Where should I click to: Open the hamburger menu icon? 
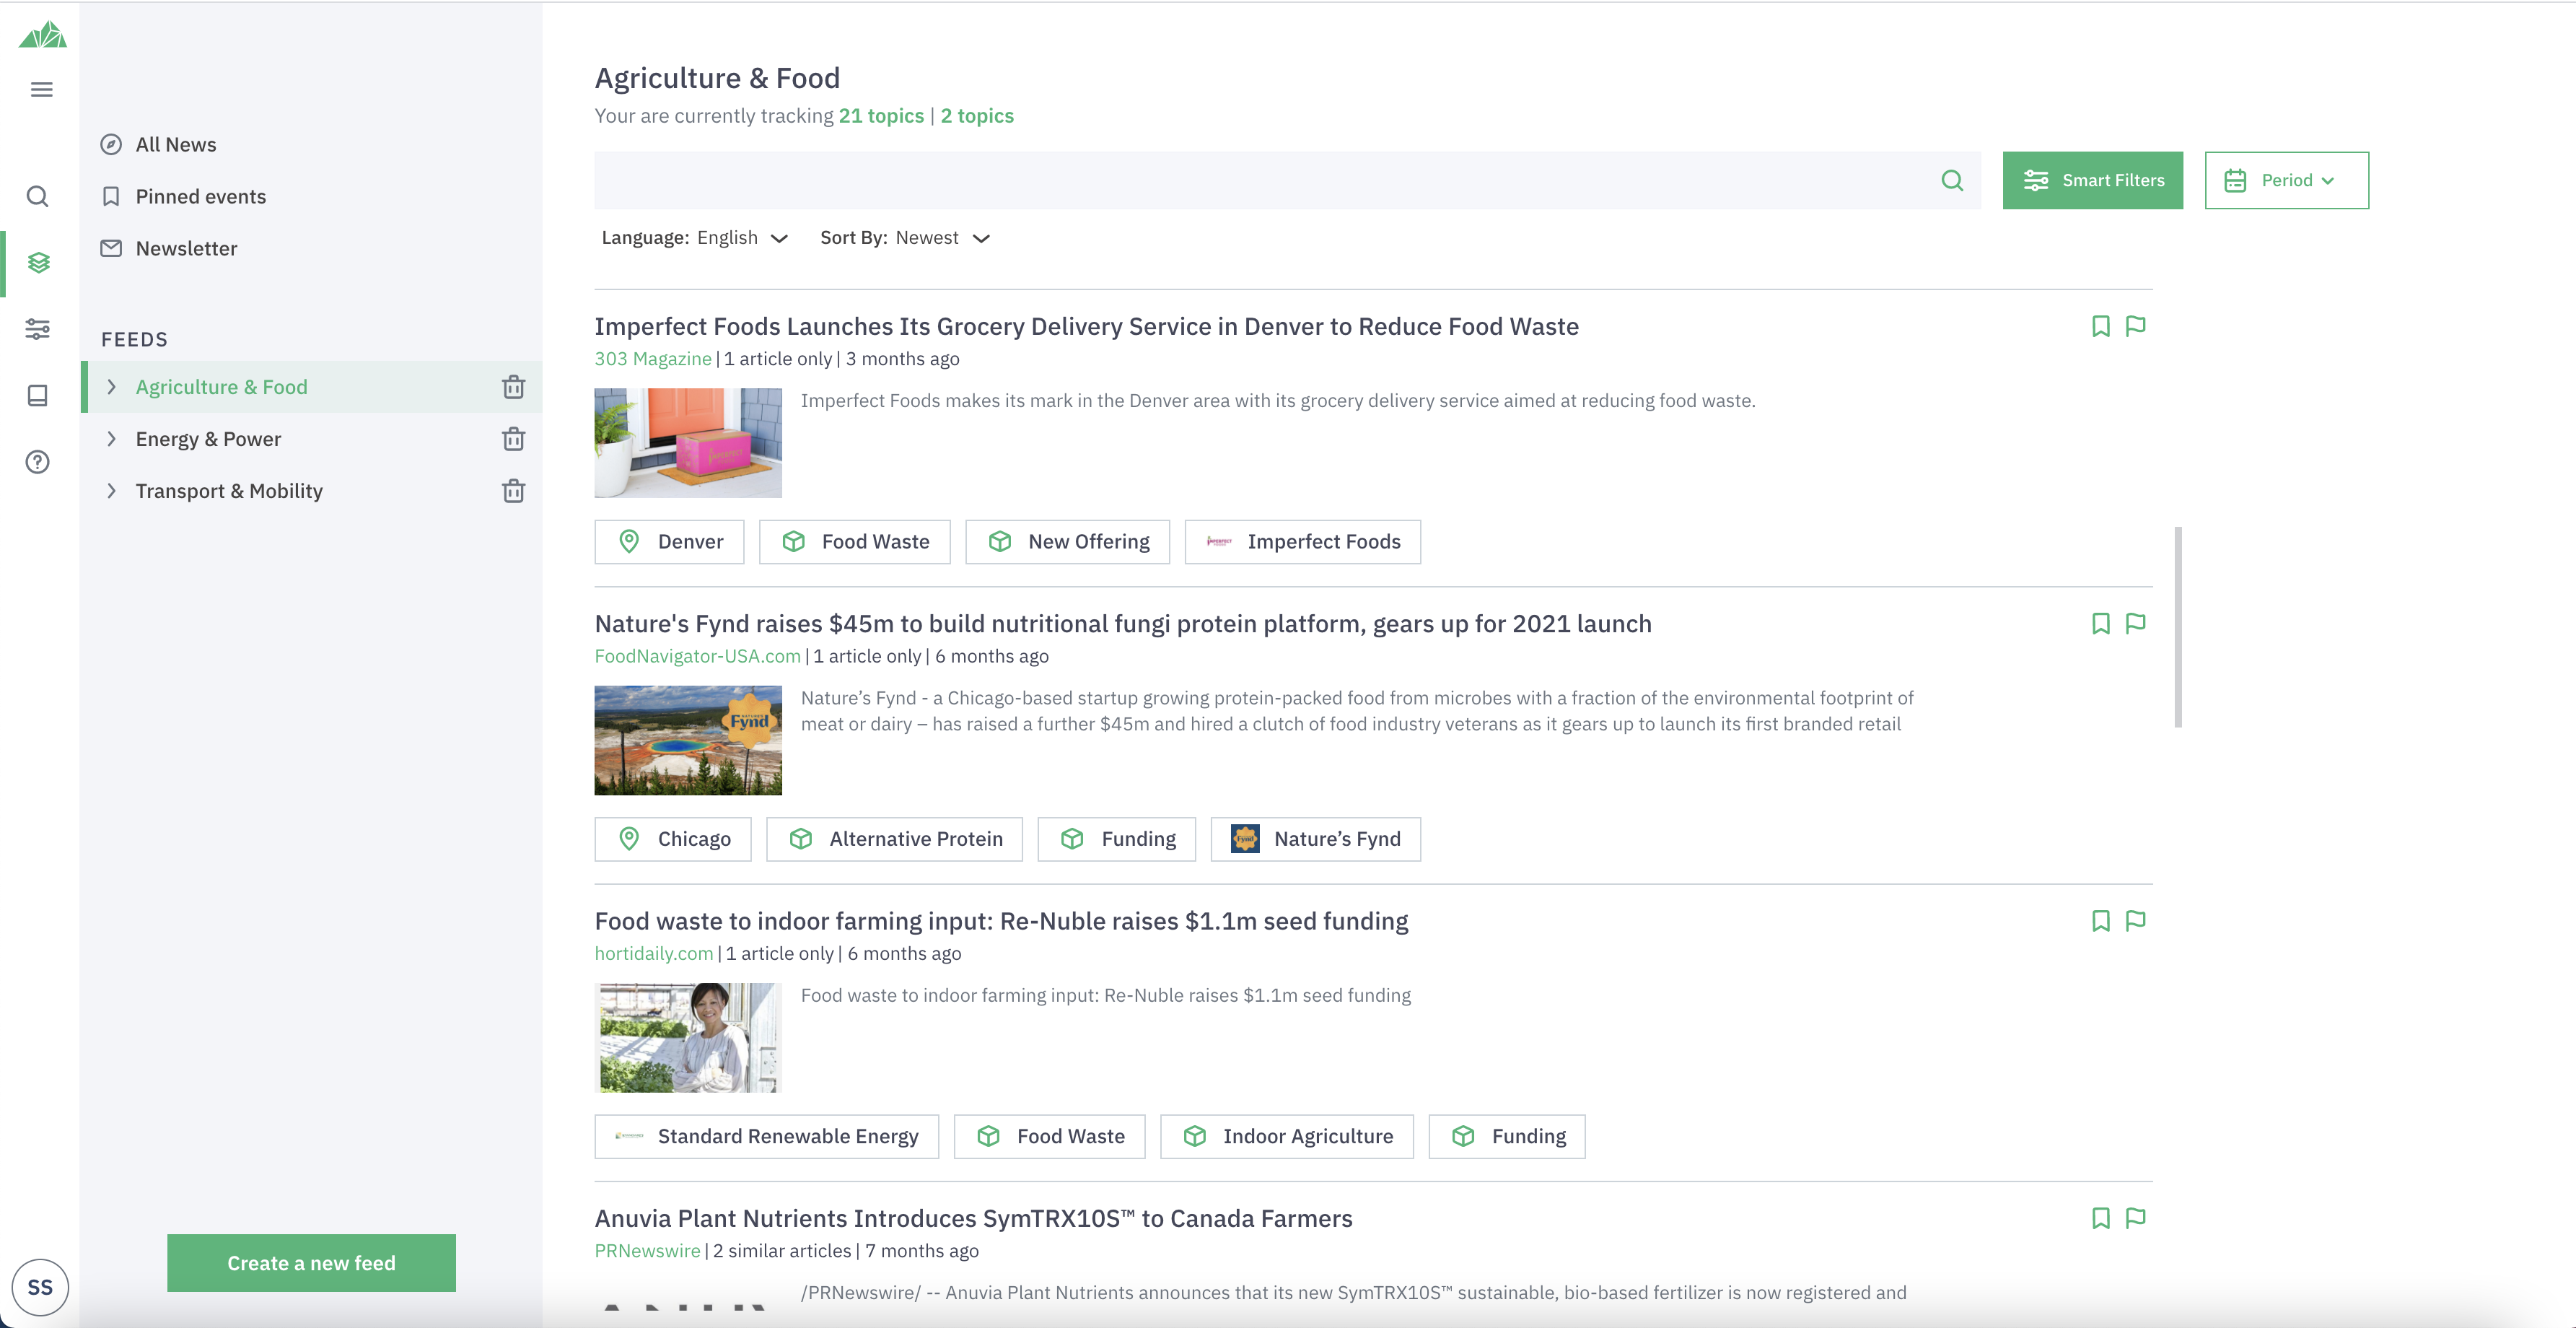(41, 90)
